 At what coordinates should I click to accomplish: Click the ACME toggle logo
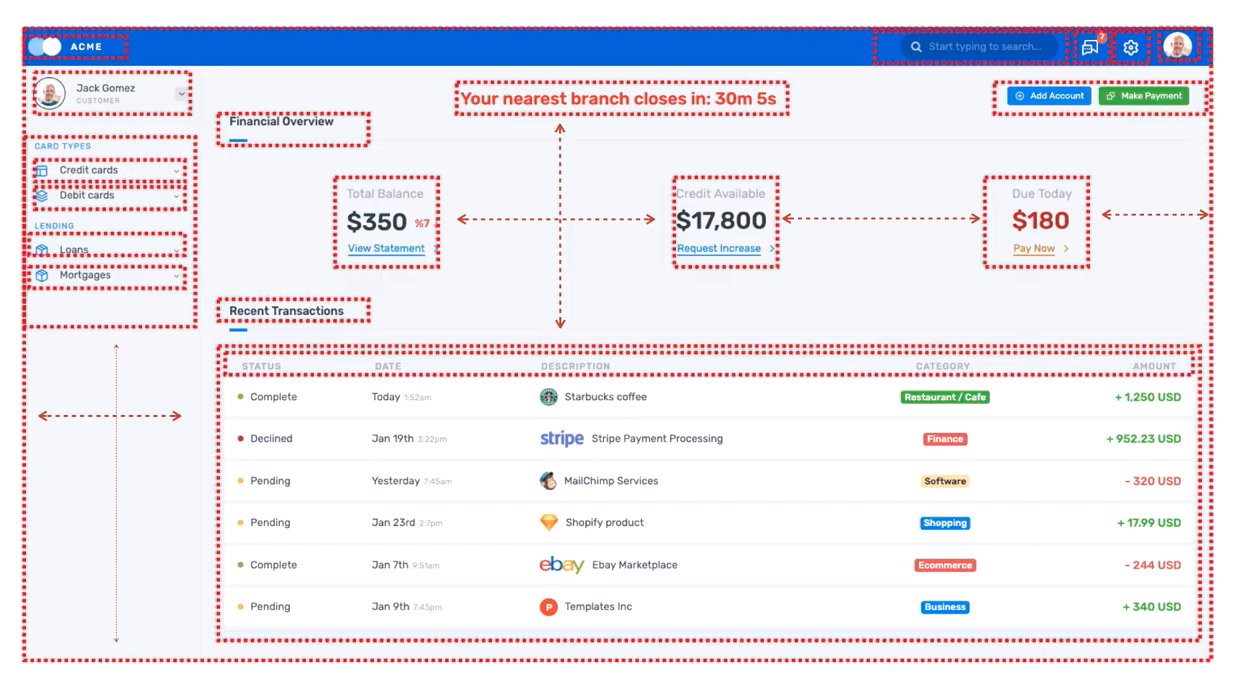pos(45,47)
